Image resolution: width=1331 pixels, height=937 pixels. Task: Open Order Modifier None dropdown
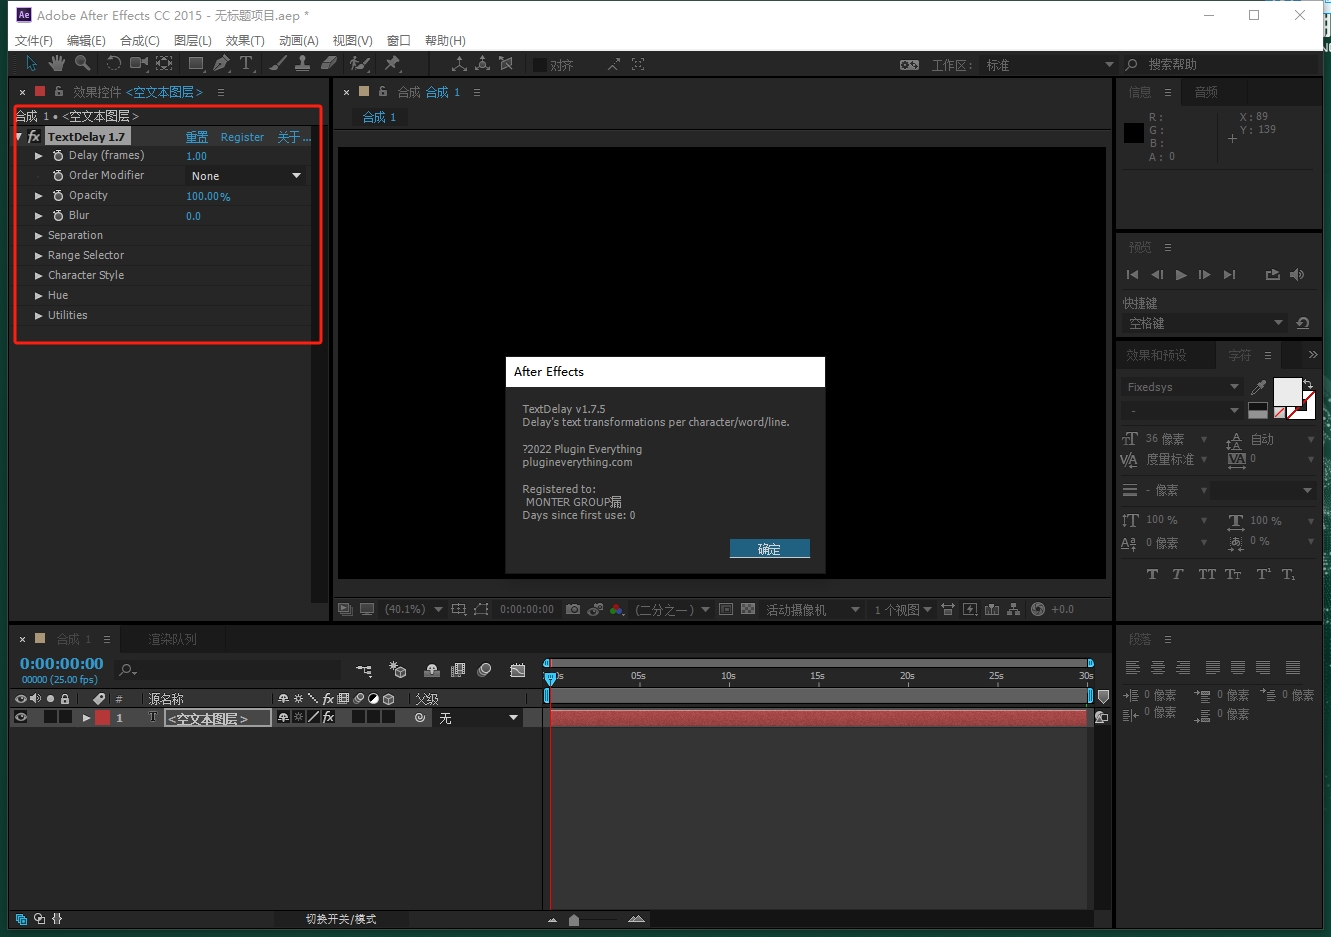[246, 176]
